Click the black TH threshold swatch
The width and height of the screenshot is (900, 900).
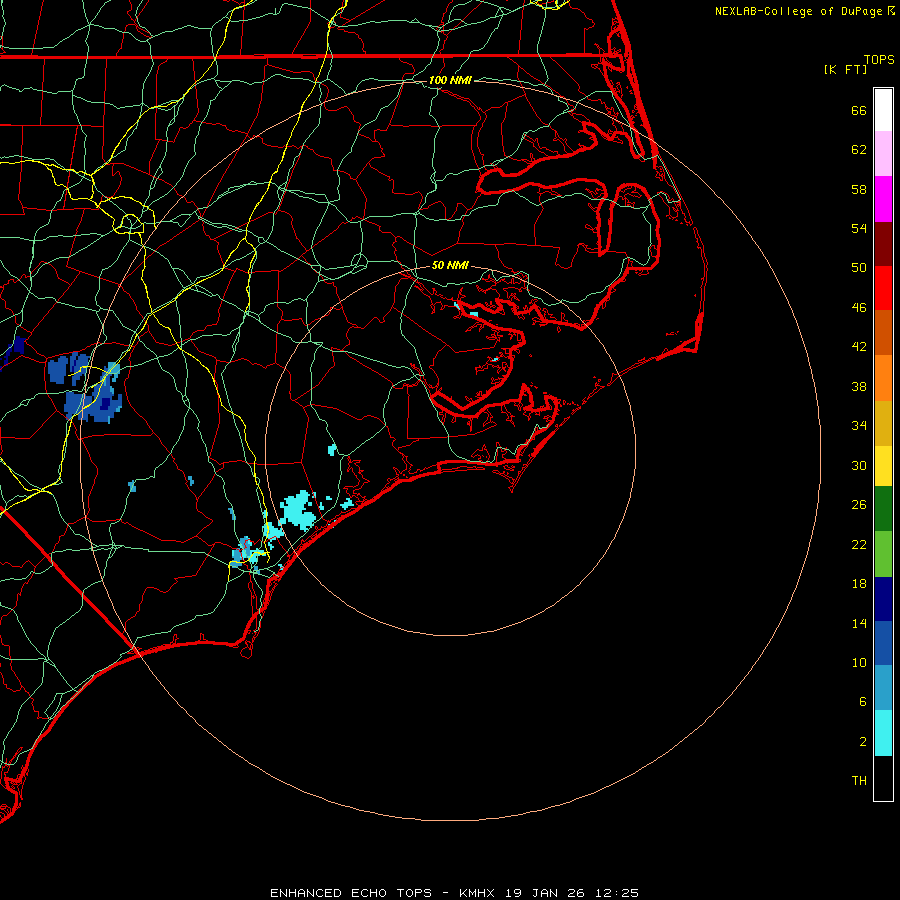(883, 778)
